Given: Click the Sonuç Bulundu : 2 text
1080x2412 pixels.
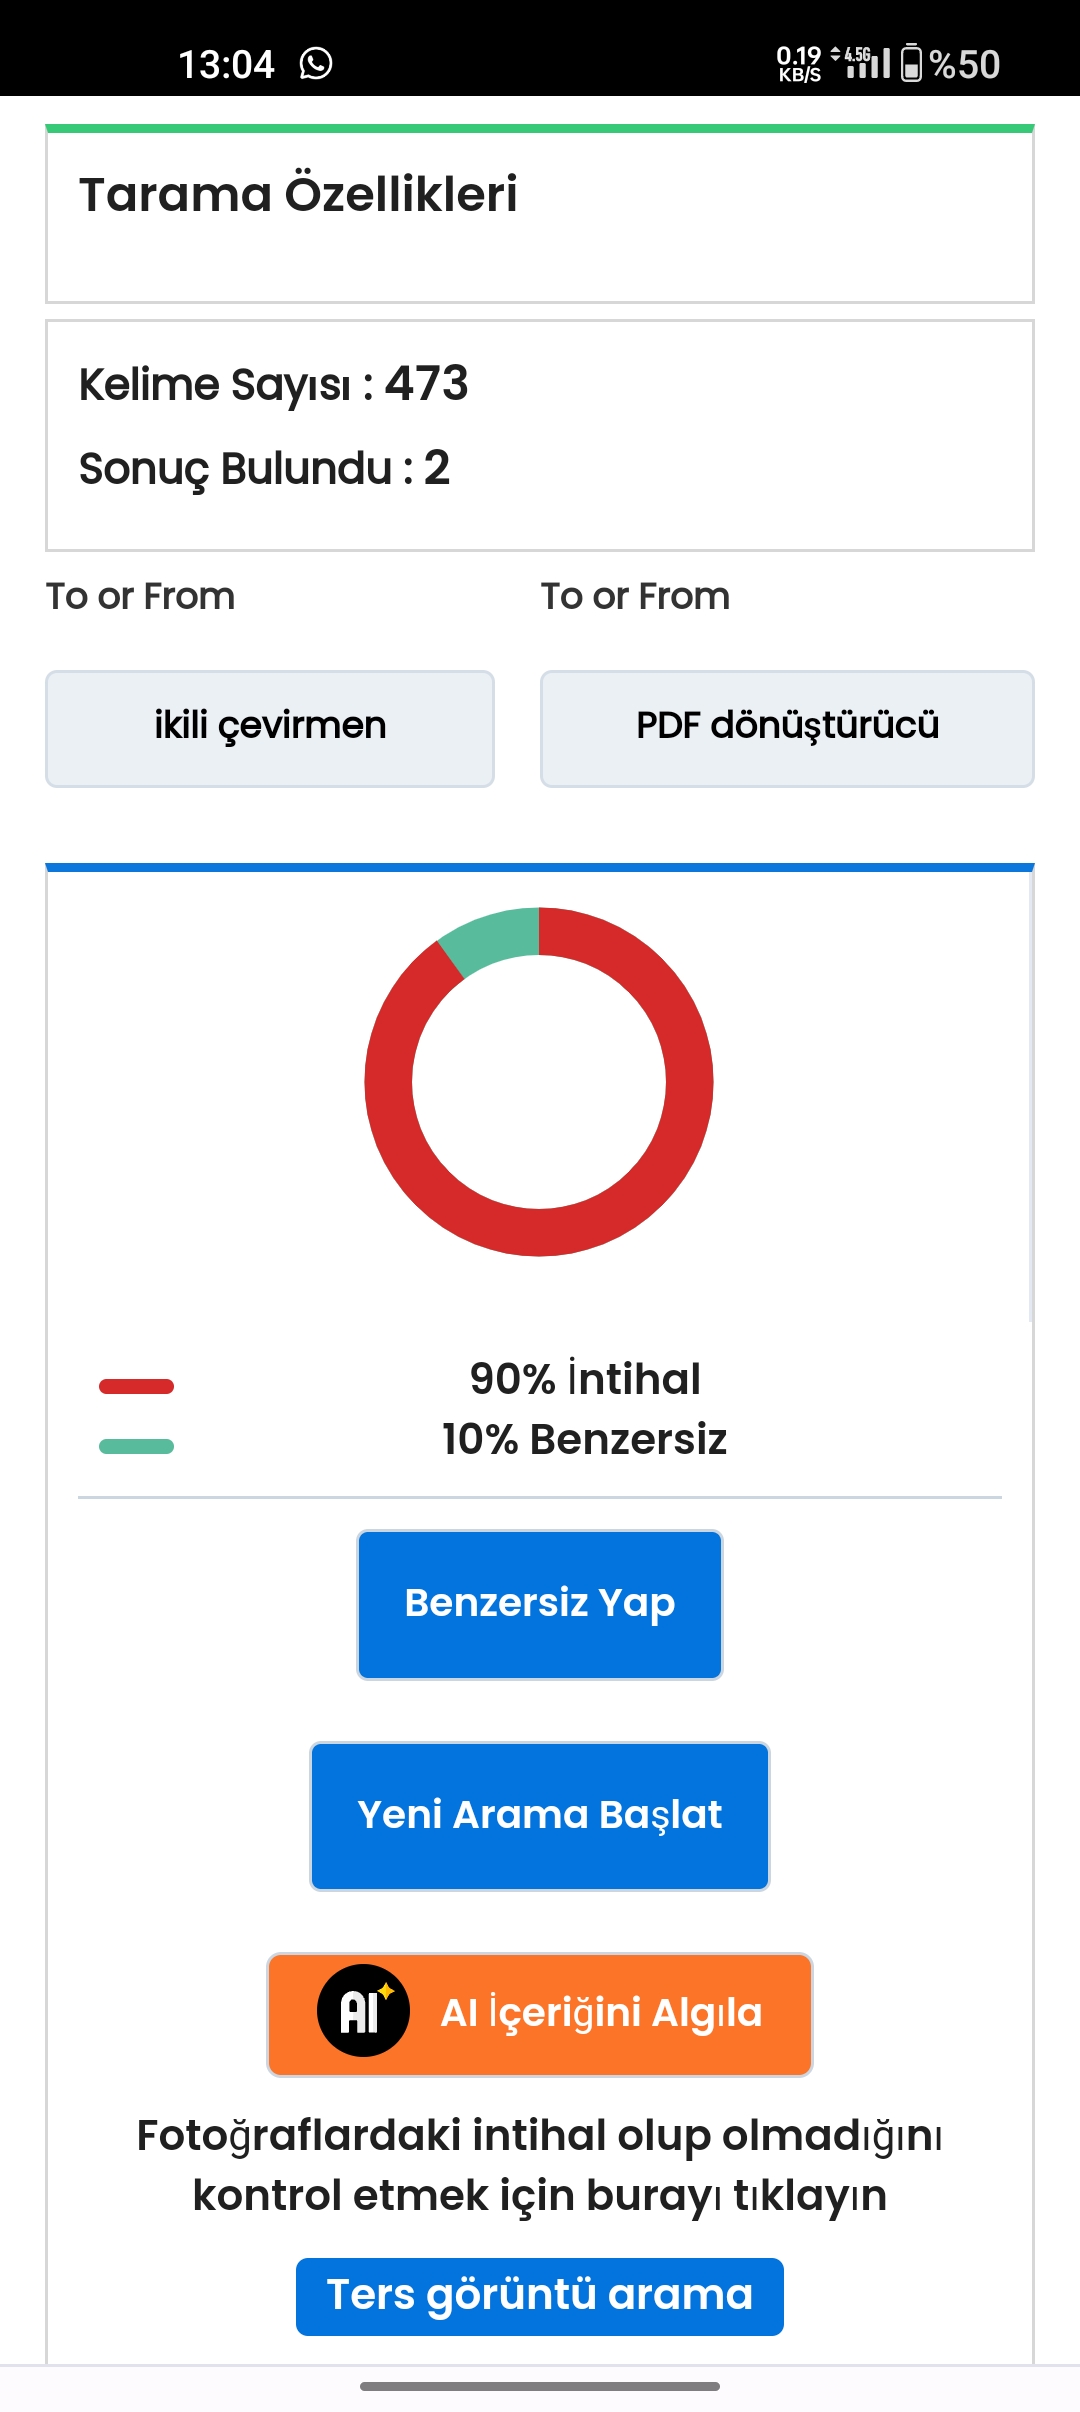Looking at the screenshot, I should [x=264, y=469].
